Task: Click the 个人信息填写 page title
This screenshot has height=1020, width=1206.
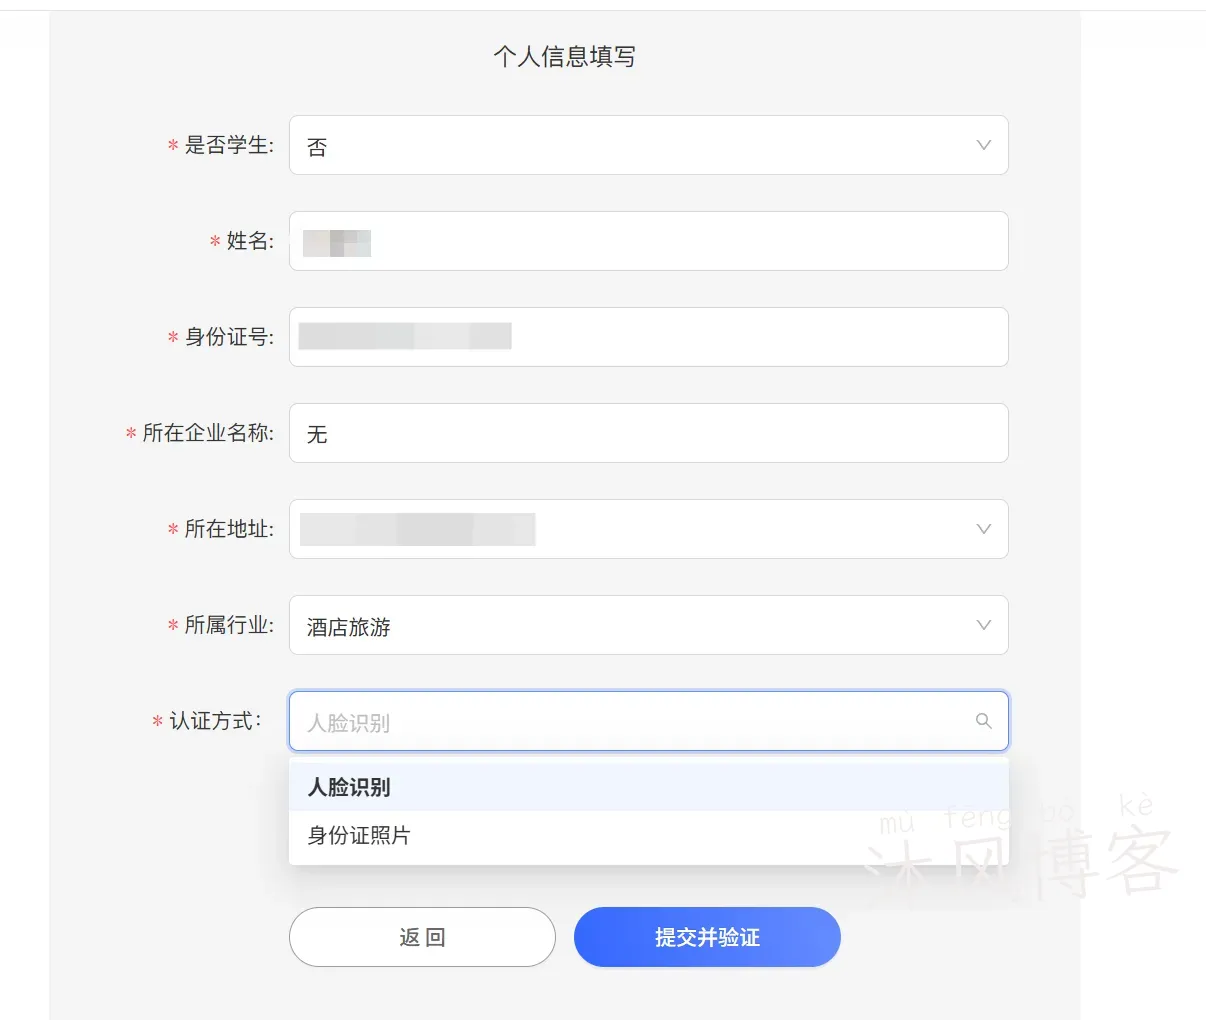Action: click(566, 56)
